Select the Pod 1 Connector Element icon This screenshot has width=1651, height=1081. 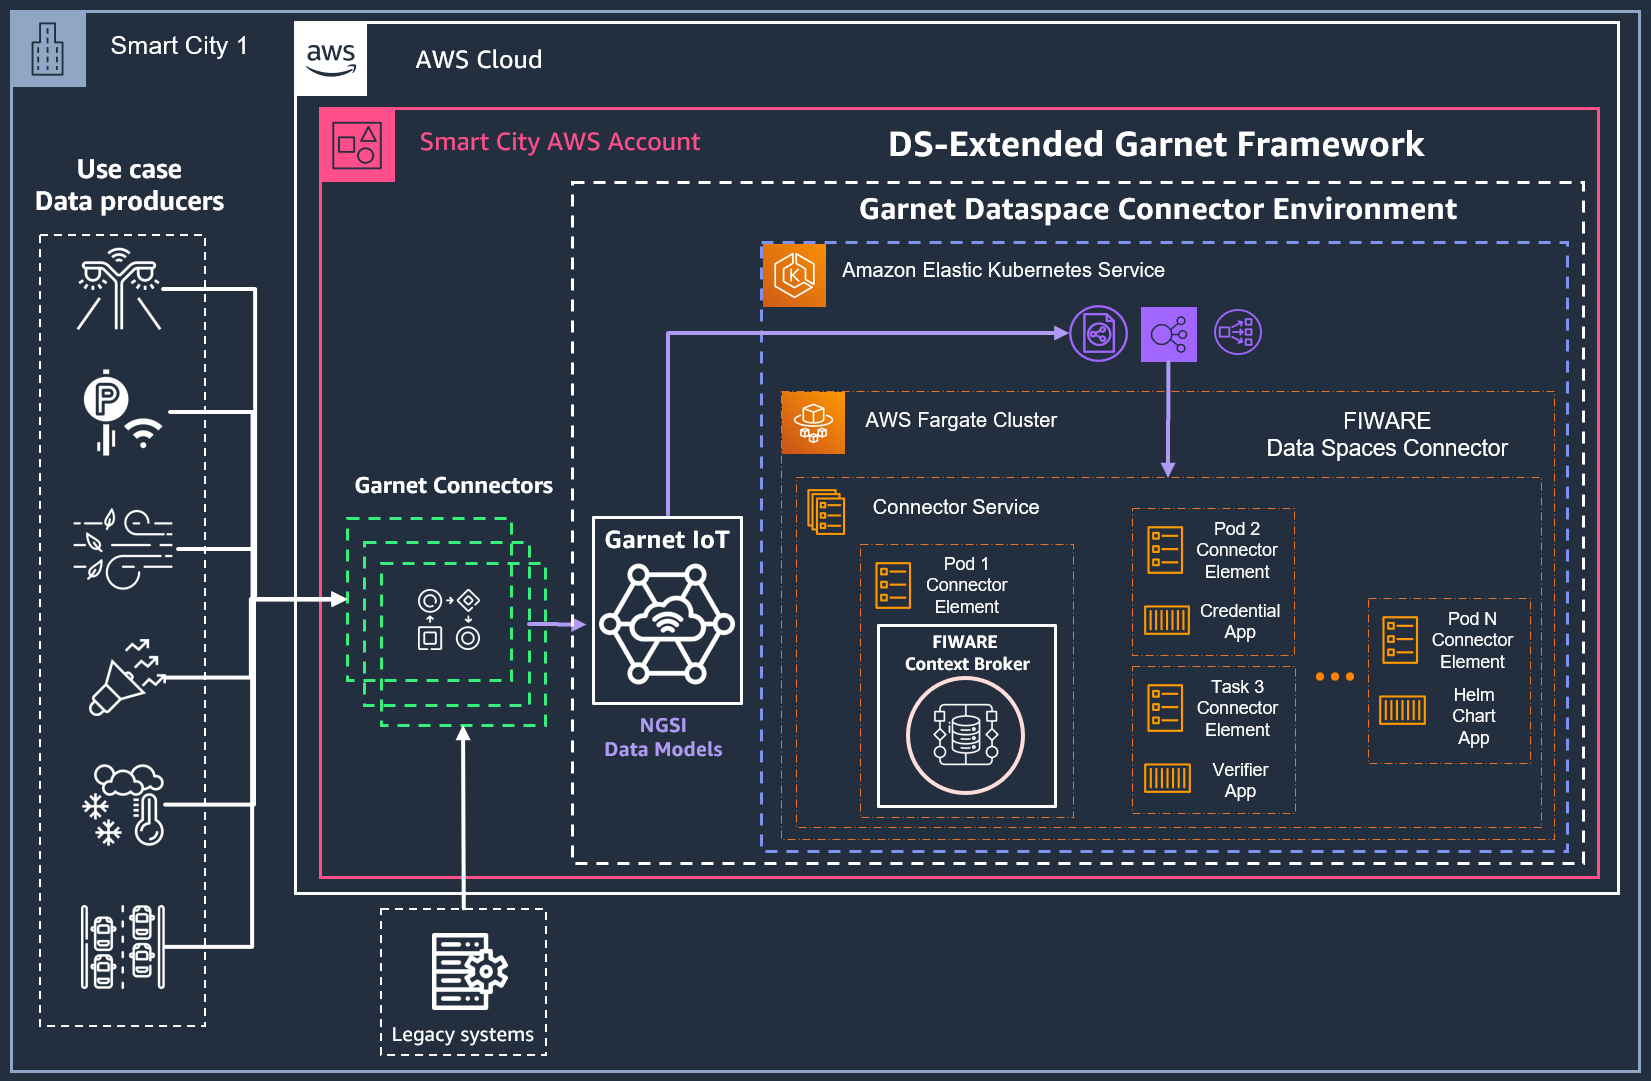[x=893, y=585]
